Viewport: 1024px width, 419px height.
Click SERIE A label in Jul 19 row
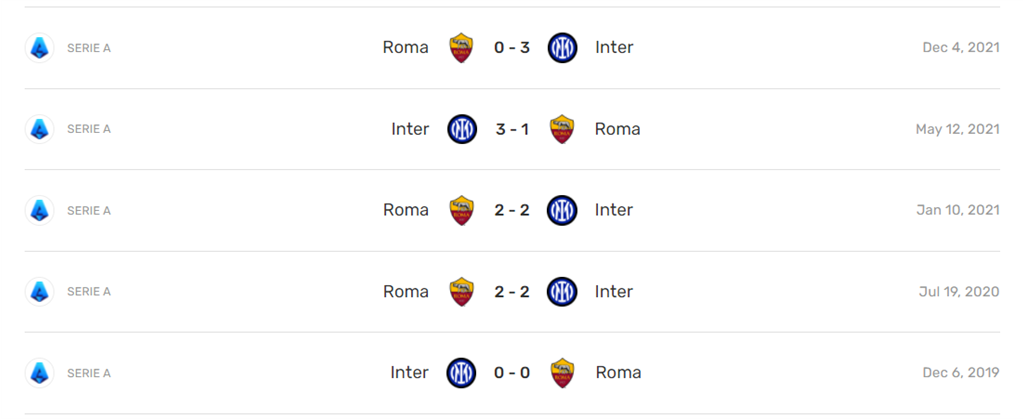[89, 291]
